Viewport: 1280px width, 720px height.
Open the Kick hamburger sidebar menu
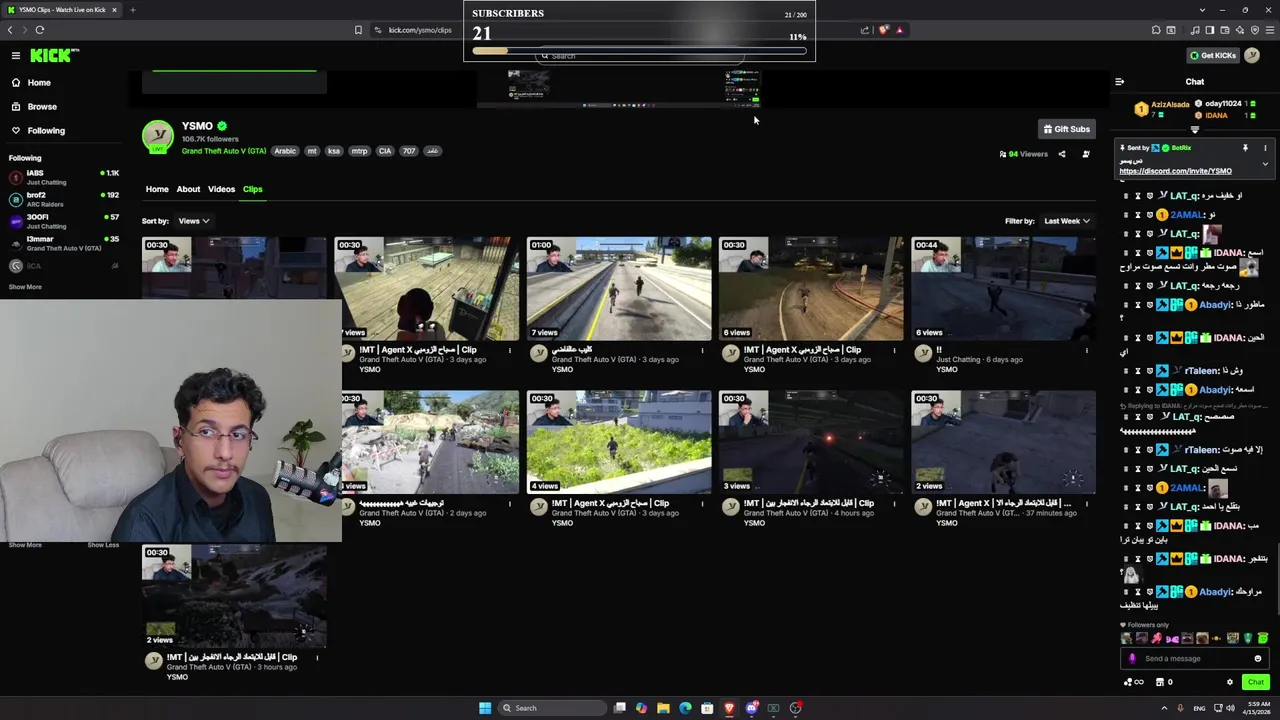tap(16, 56)
